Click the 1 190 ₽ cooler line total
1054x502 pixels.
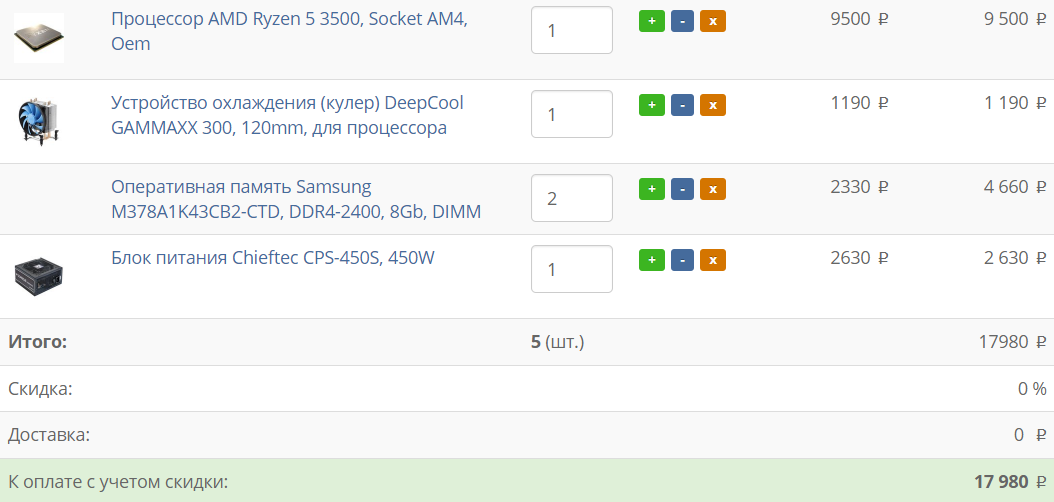click(x=1015, y=103)
